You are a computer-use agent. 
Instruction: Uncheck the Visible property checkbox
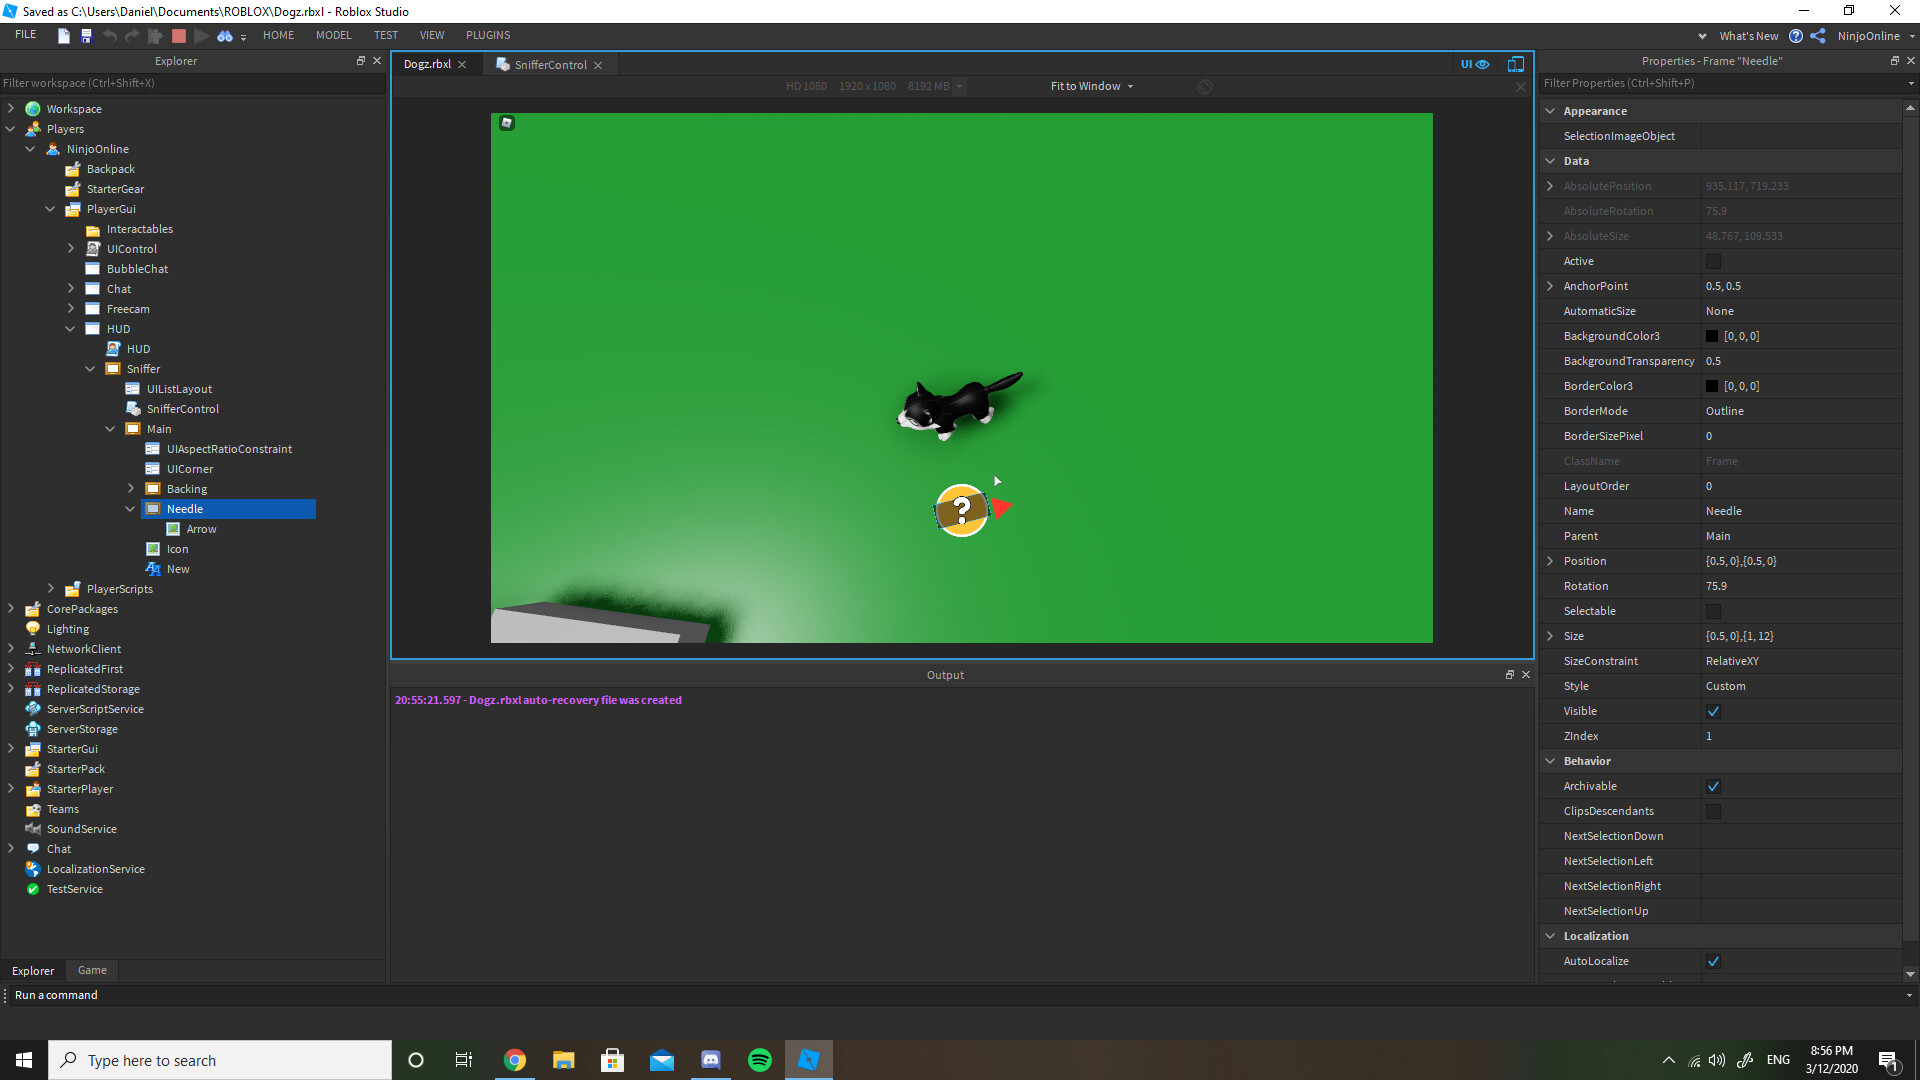coord(1714,711)
